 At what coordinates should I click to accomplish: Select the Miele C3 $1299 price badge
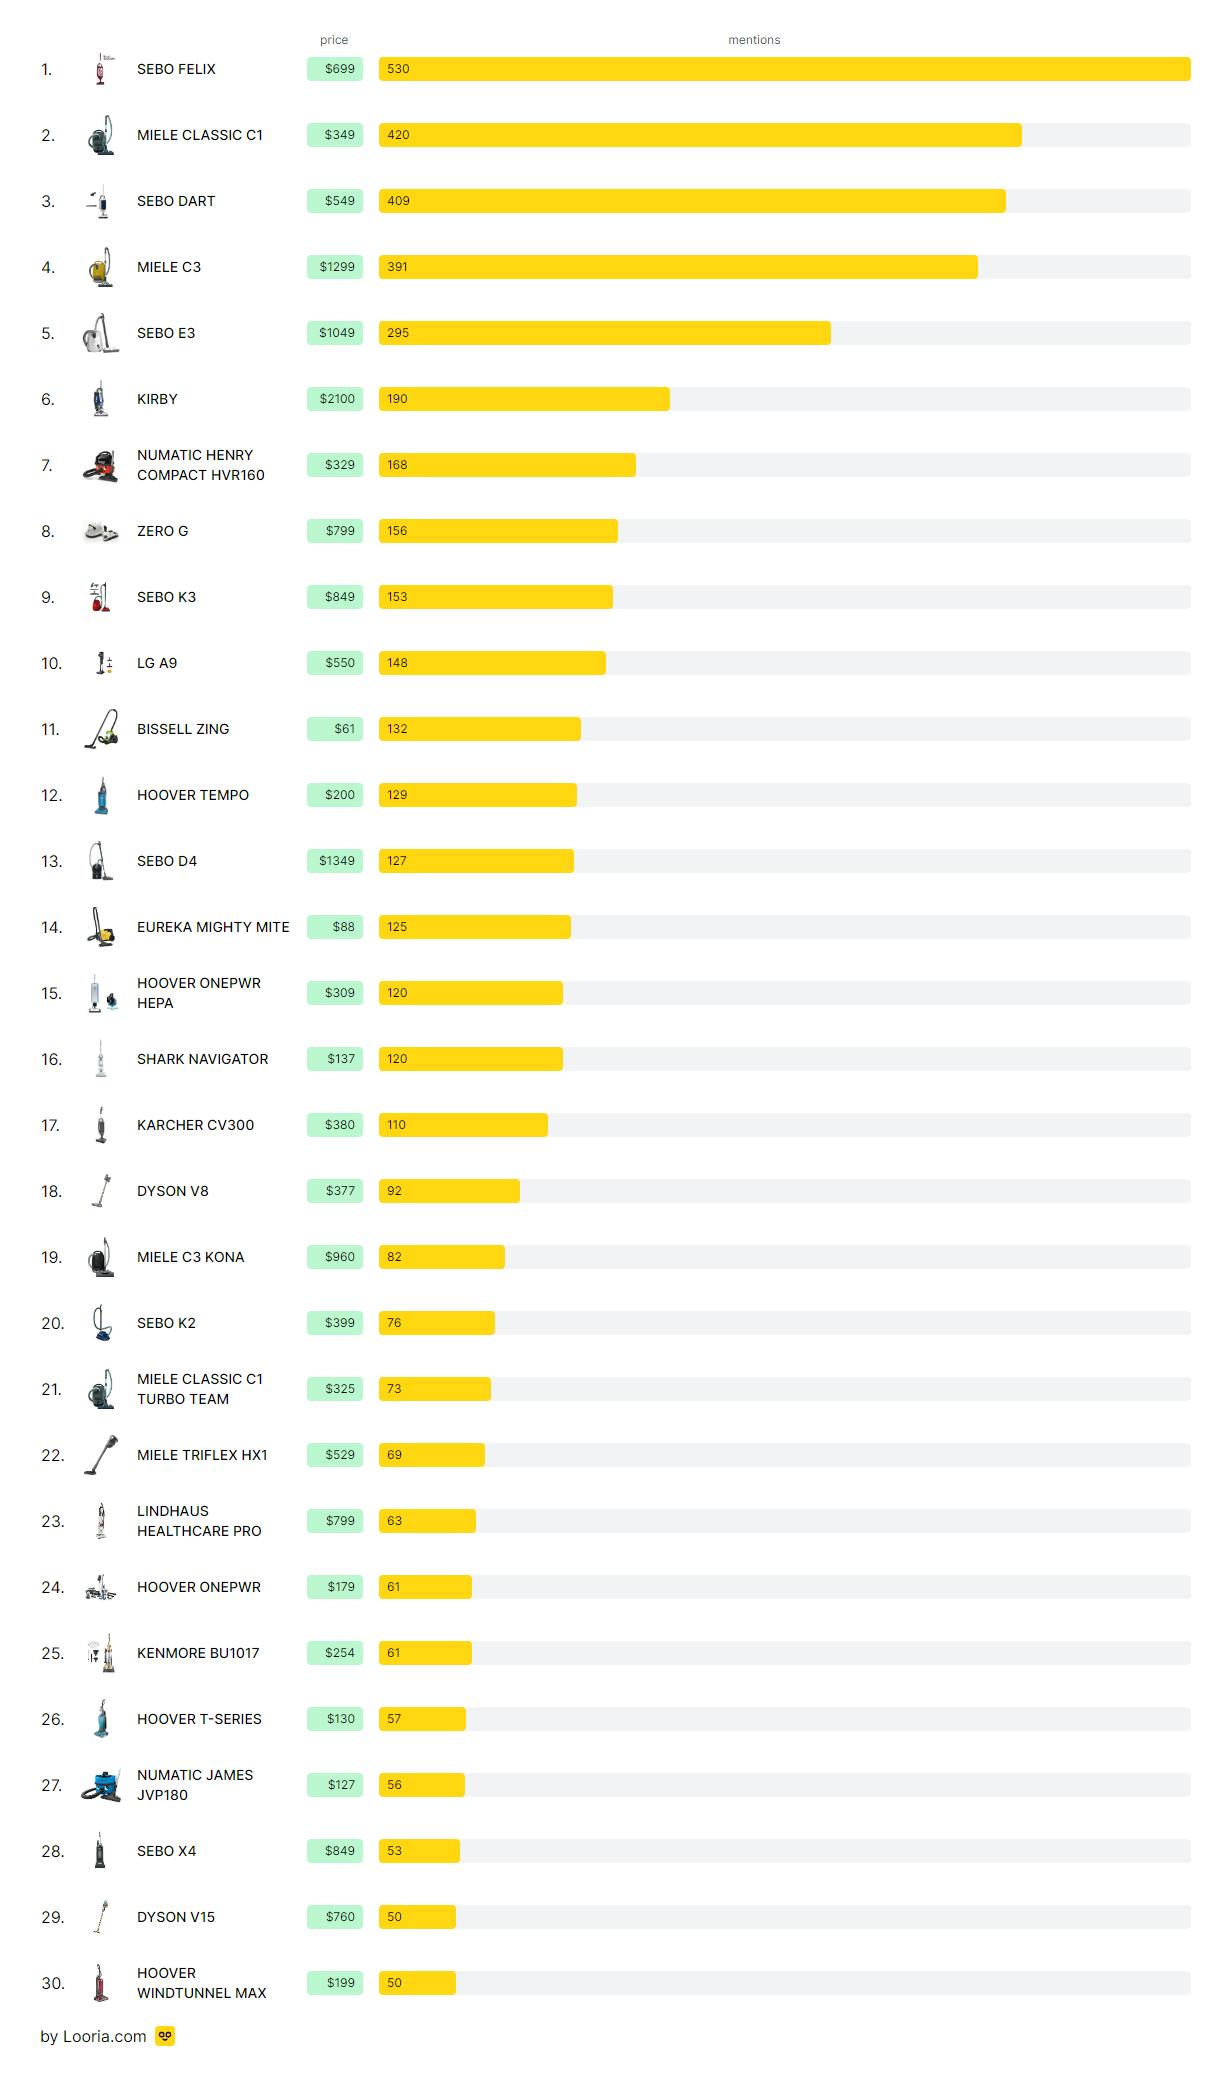[x=336, y=267]
